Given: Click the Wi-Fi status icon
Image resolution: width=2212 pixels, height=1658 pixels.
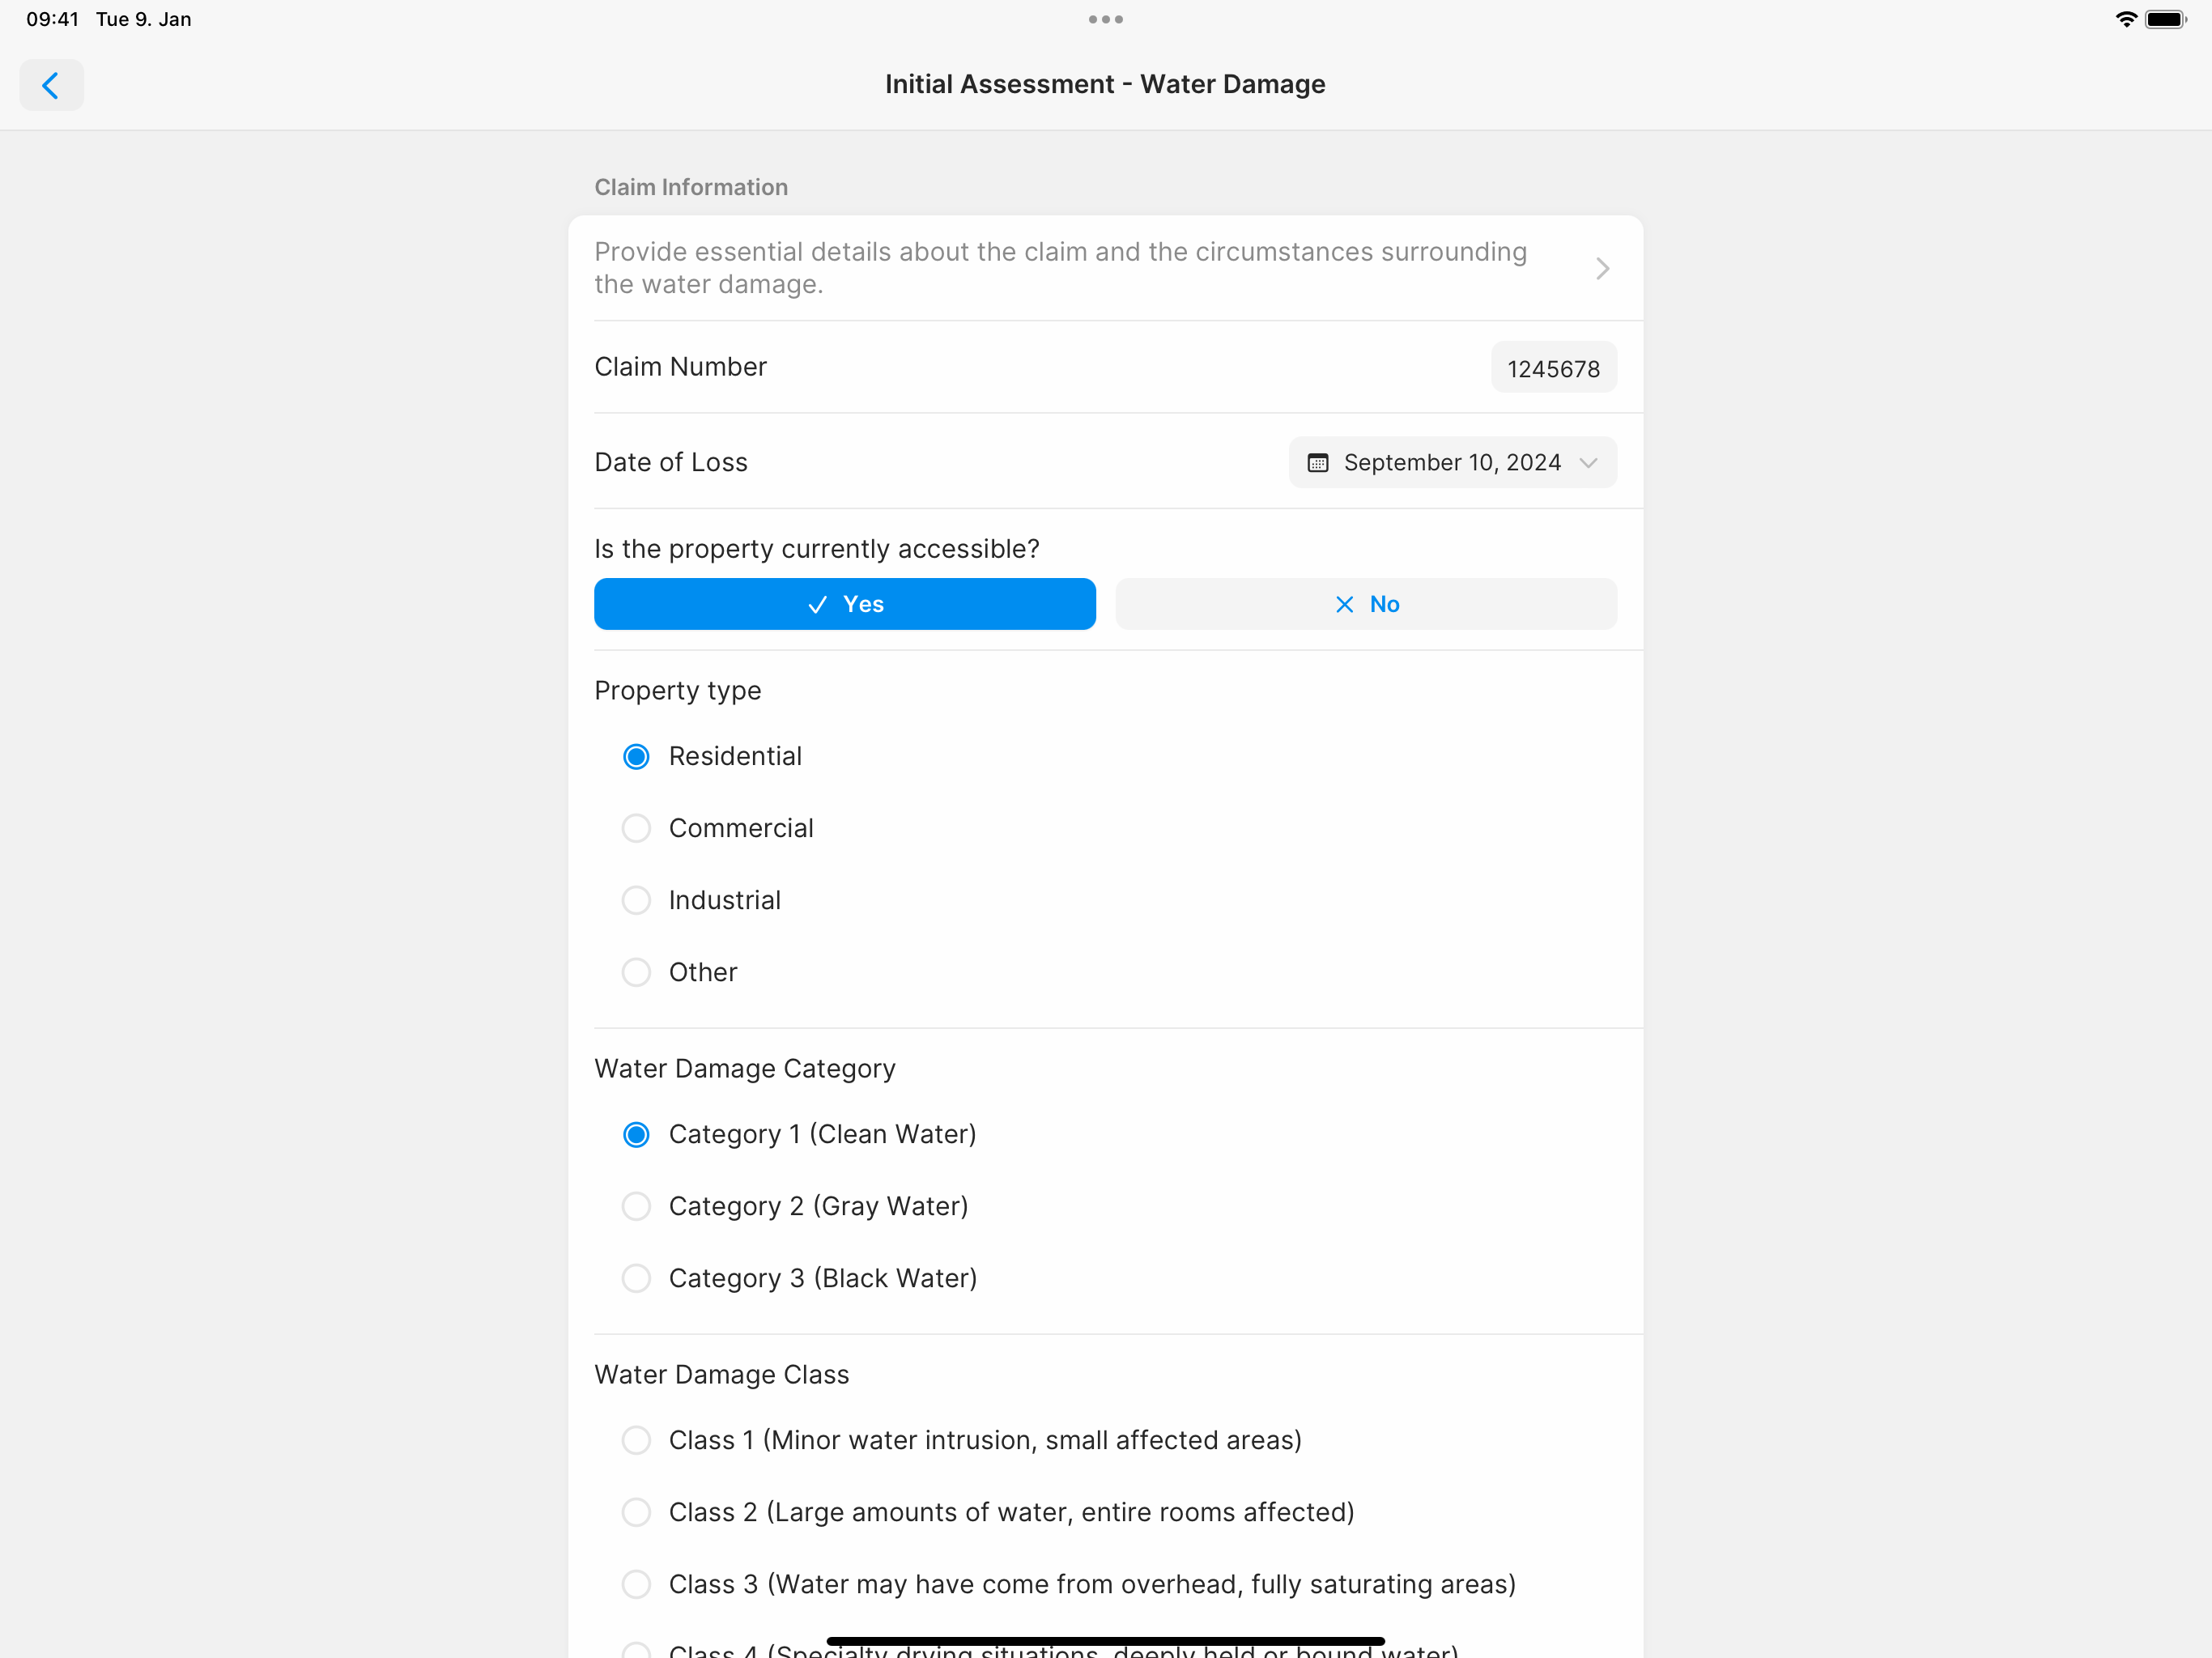Looking at the screenshot, I should click(x=2126, y=18).
